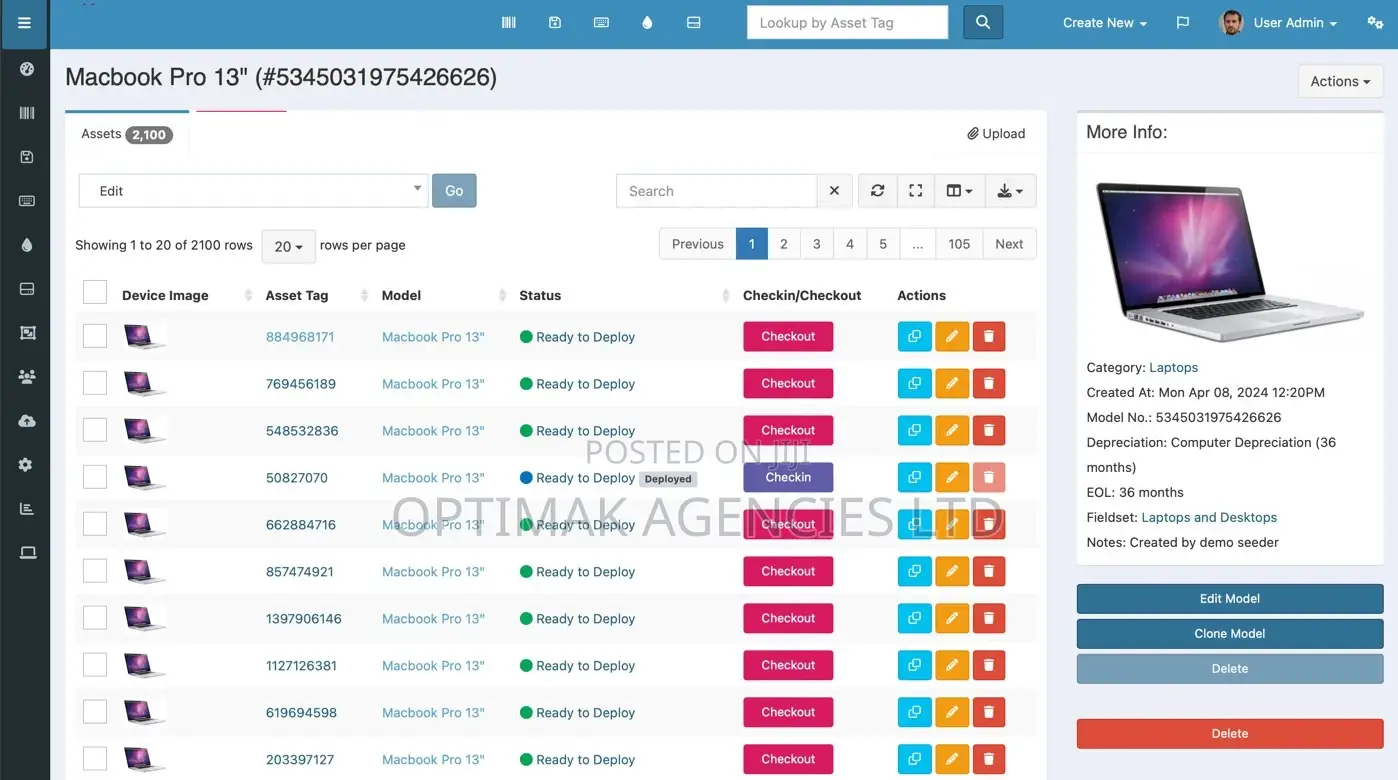Viewport: 1398px width, 780px height.
Task: Check the box for asset 1397906146
Action: click(95, 618)
